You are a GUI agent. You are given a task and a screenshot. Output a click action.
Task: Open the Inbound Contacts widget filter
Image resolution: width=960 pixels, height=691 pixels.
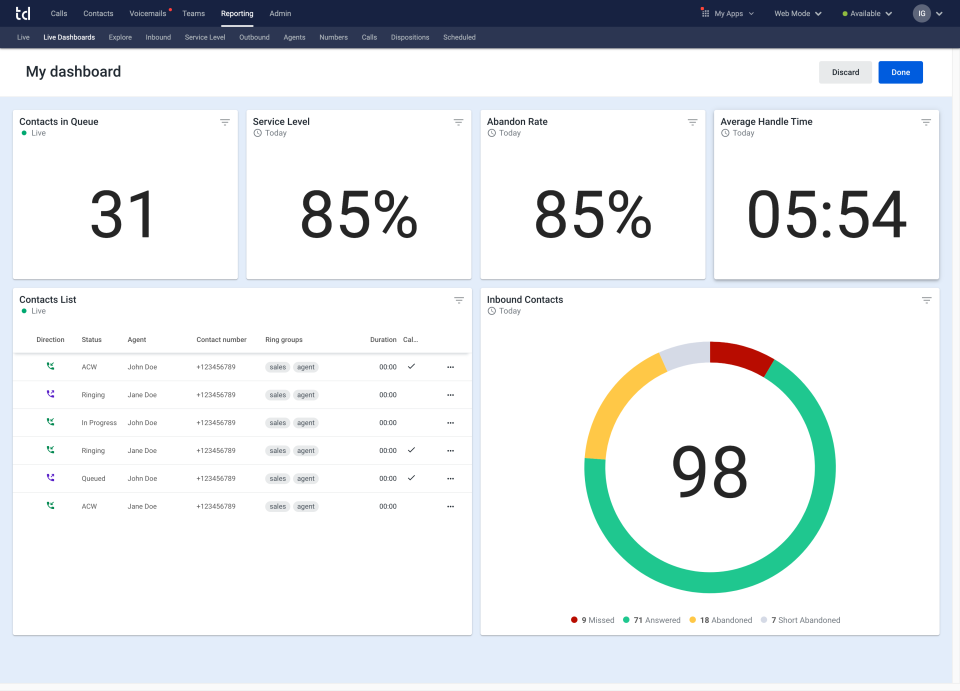926,299
